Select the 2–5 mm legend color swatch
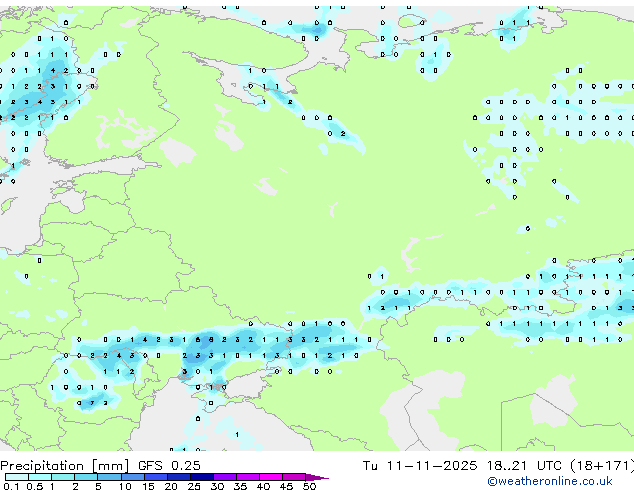Image resolution: width=634 pixels, height=490 pixels. click(86, 477)
